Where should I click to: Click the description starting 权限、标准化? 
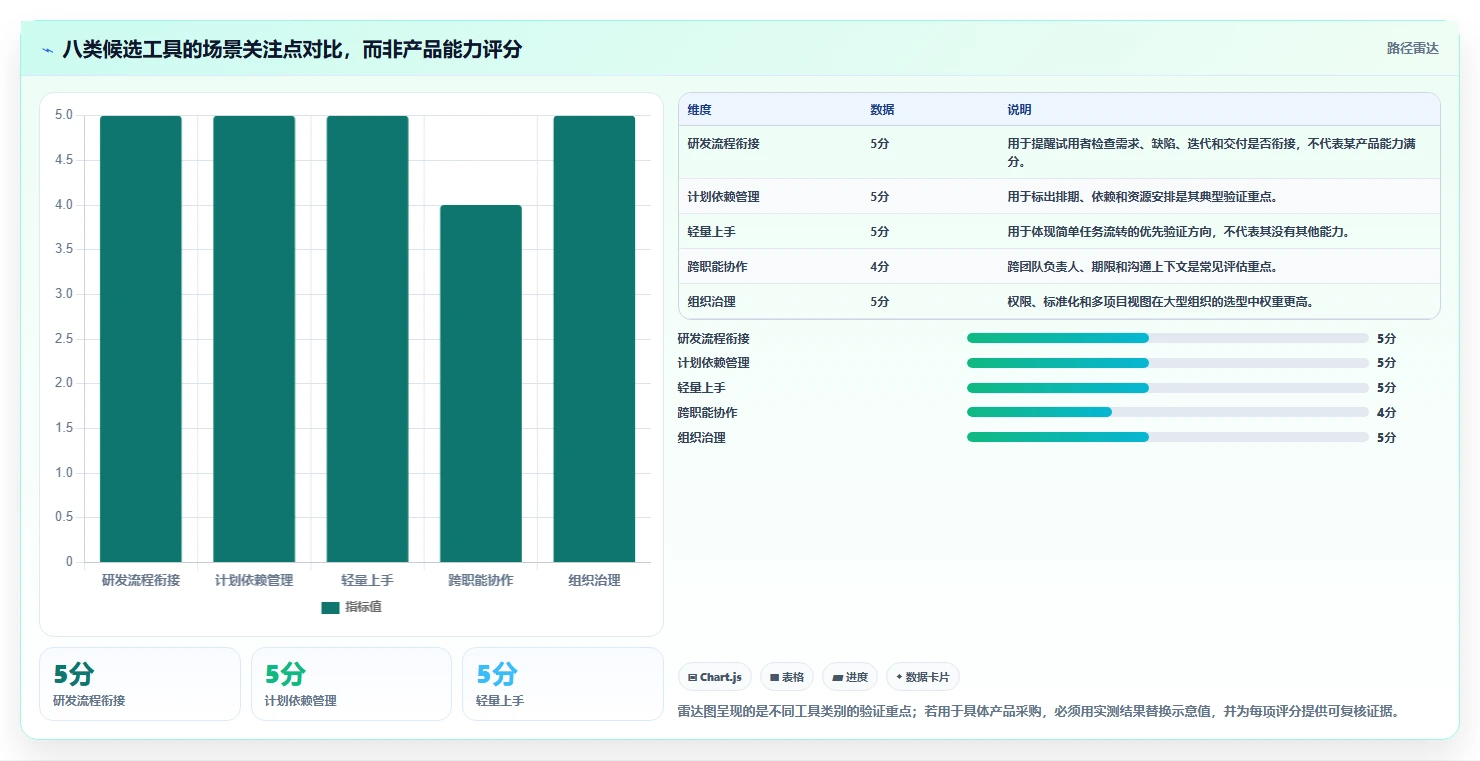pyautogui.click(x=1160, y=302)
